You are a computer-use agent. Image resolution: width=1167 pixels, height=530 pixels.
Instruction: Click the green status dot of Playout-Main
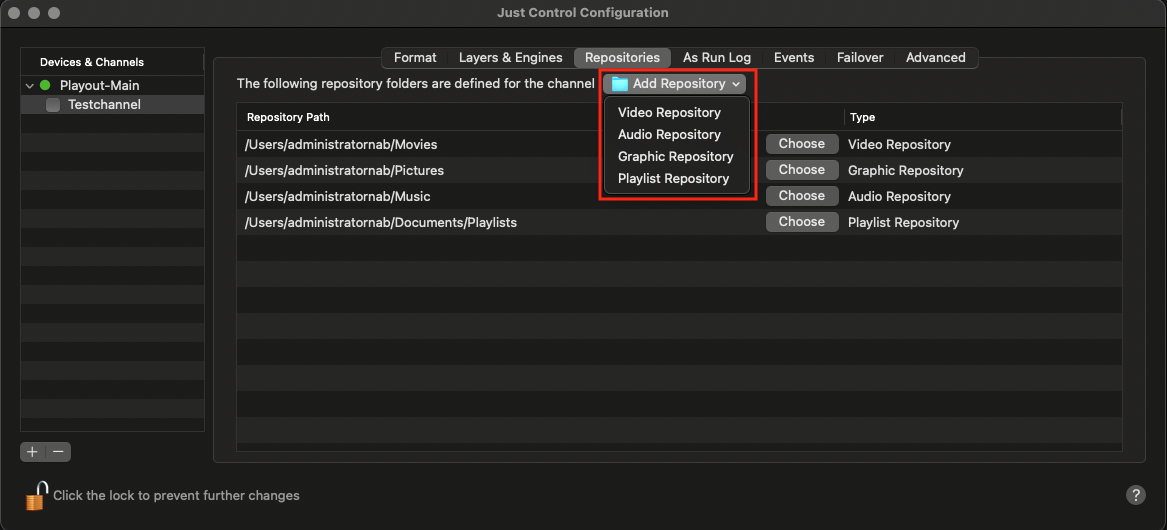[x=45, y=86]
